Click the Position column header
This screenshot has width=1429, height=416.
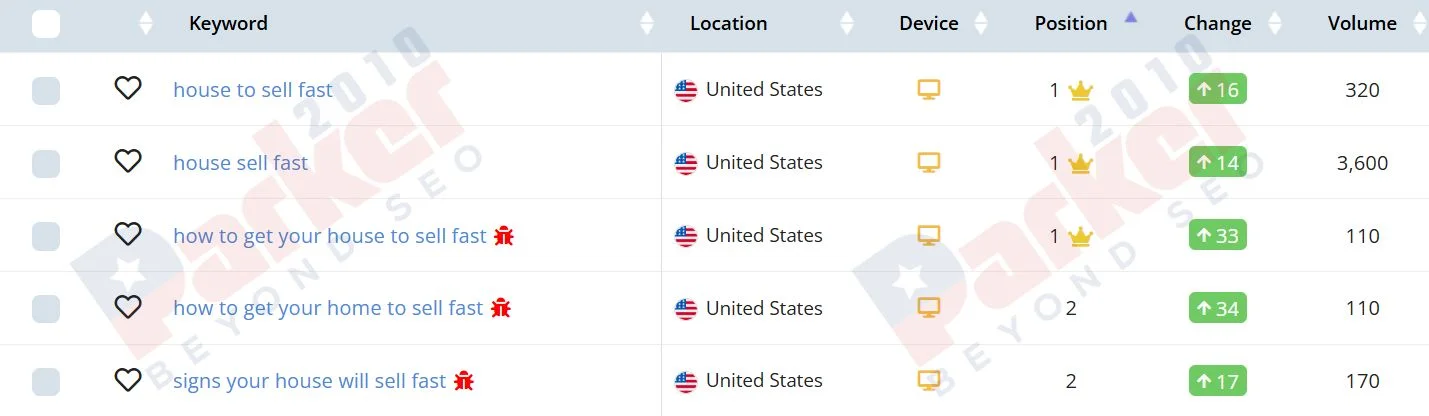(x=1071, y=23)
